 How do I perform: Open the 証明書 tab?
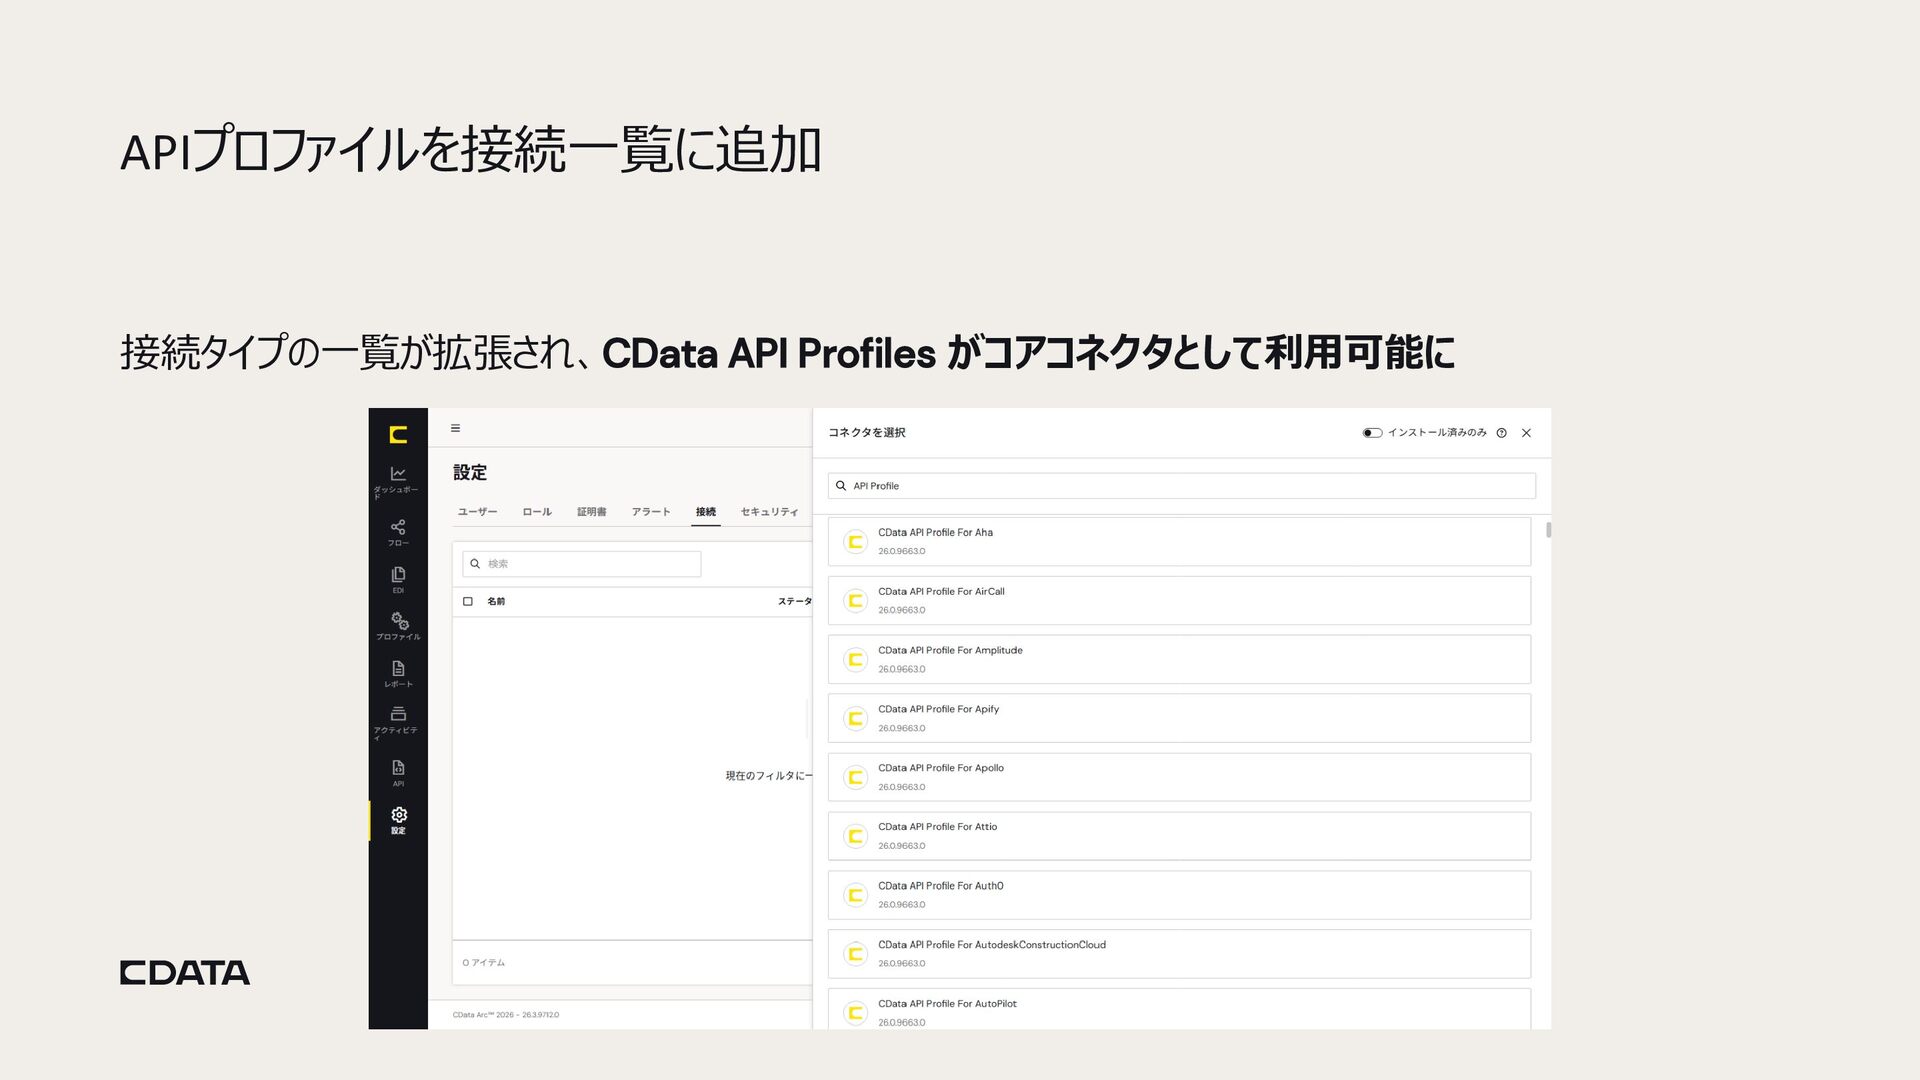(591, 512)
